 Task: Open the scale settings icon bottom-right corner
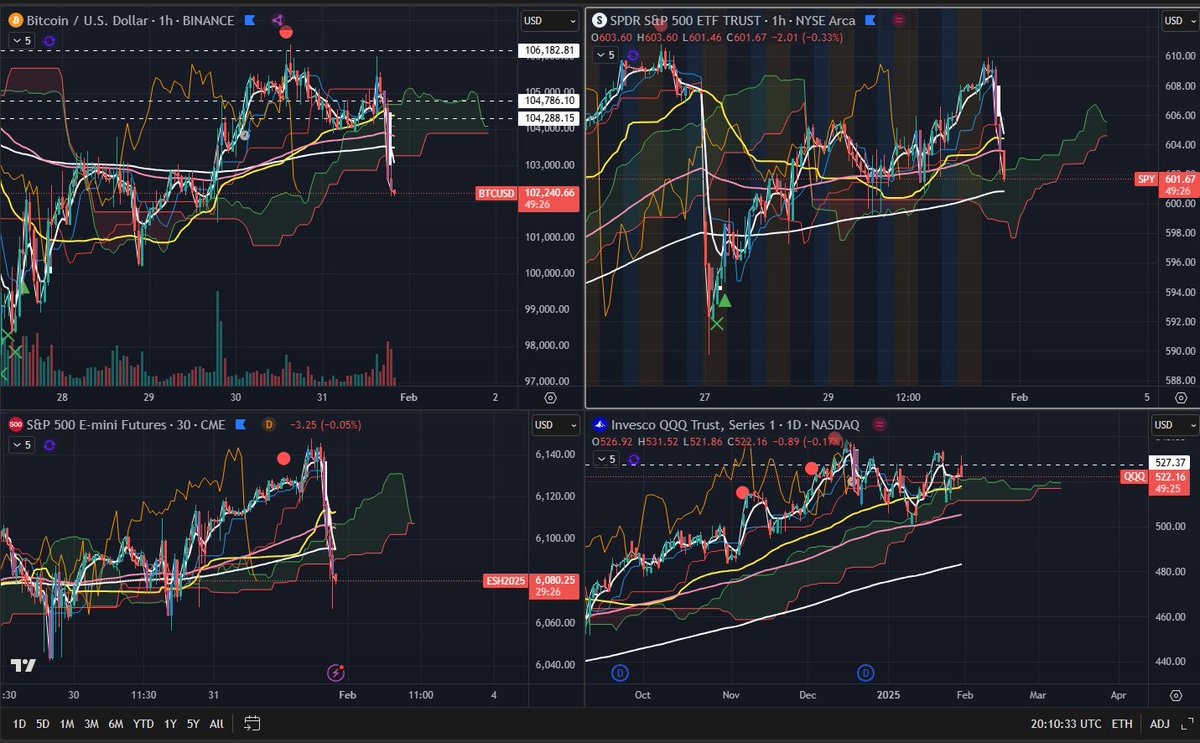(1176, 695)
